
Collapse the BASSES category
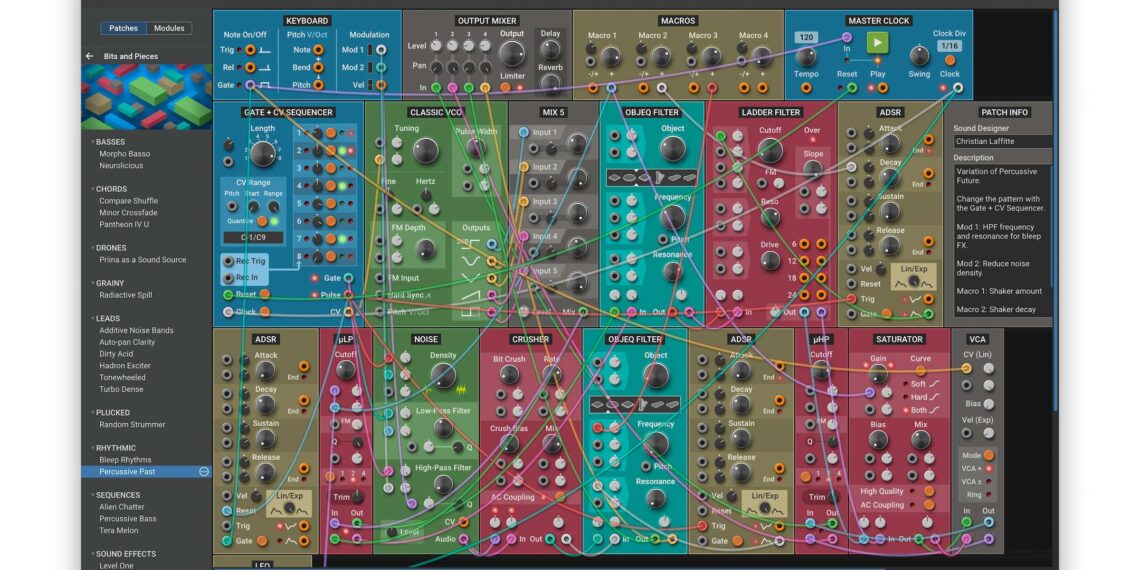pyautogui.click(x=92, y=142)
